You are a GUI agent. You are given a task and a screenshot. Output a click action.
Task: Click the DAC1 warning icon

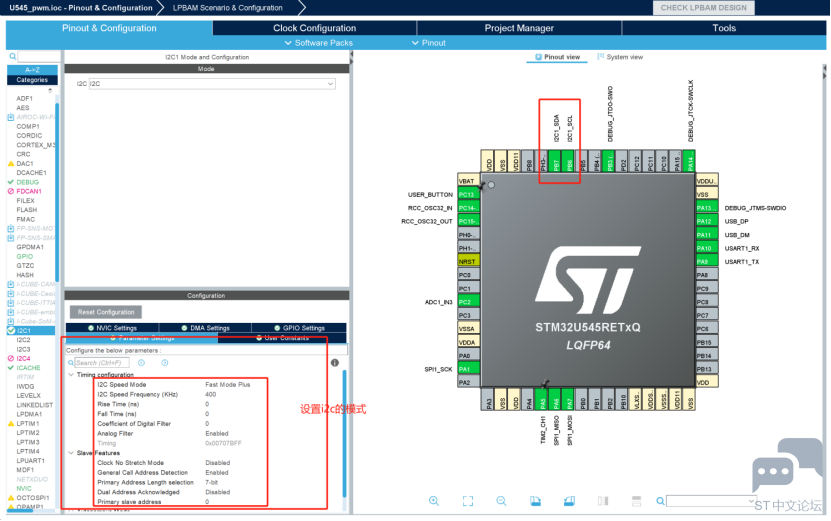tap(11, 164)
